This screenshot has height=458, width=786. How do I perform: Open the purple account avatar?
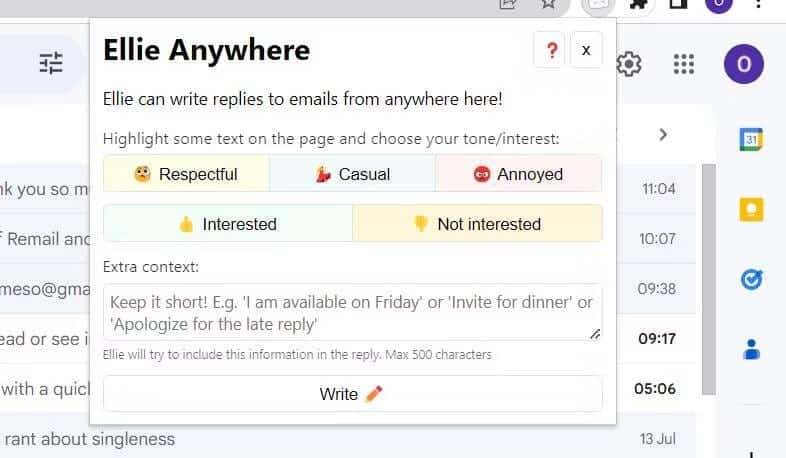coord(744,64)
